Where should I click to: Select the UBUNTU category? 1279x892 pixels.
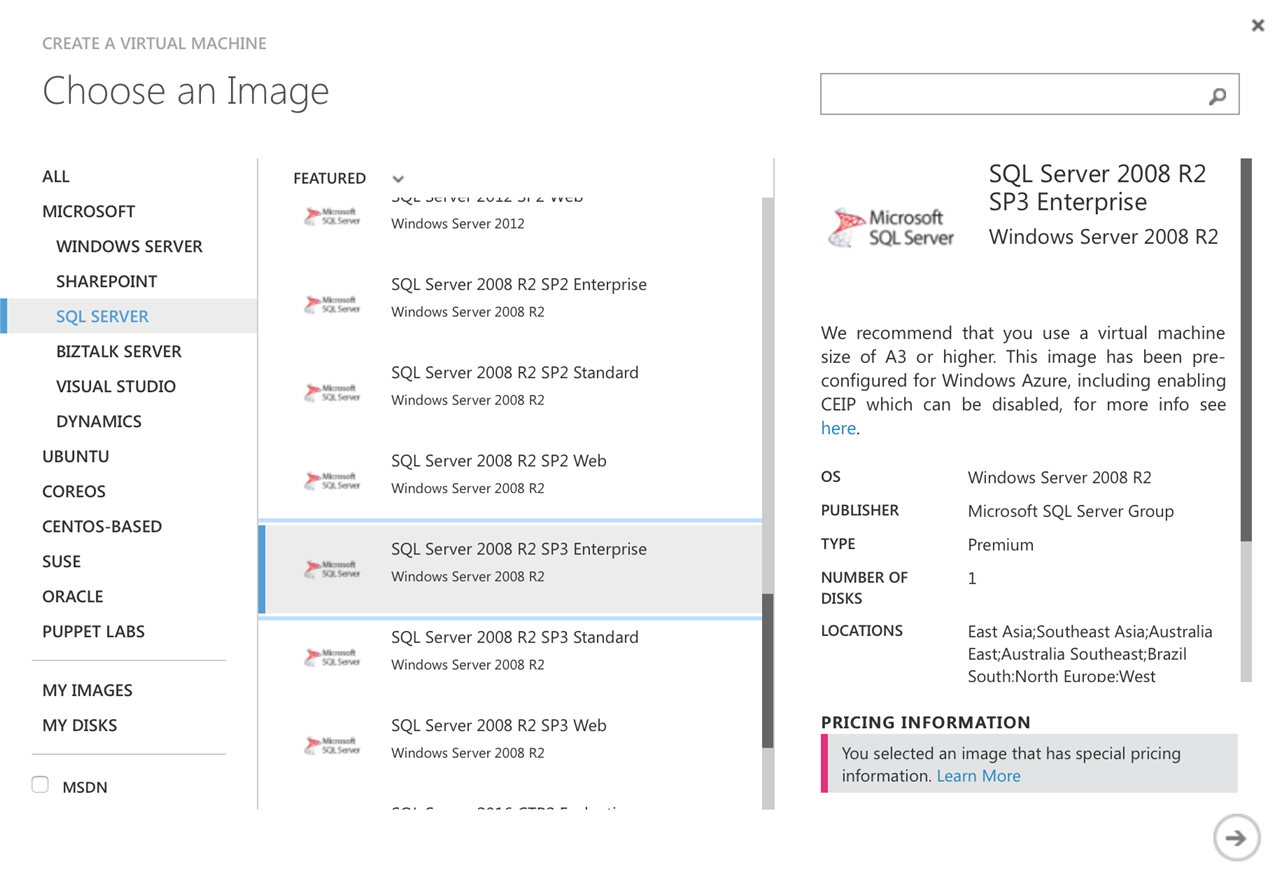(76, 457)
